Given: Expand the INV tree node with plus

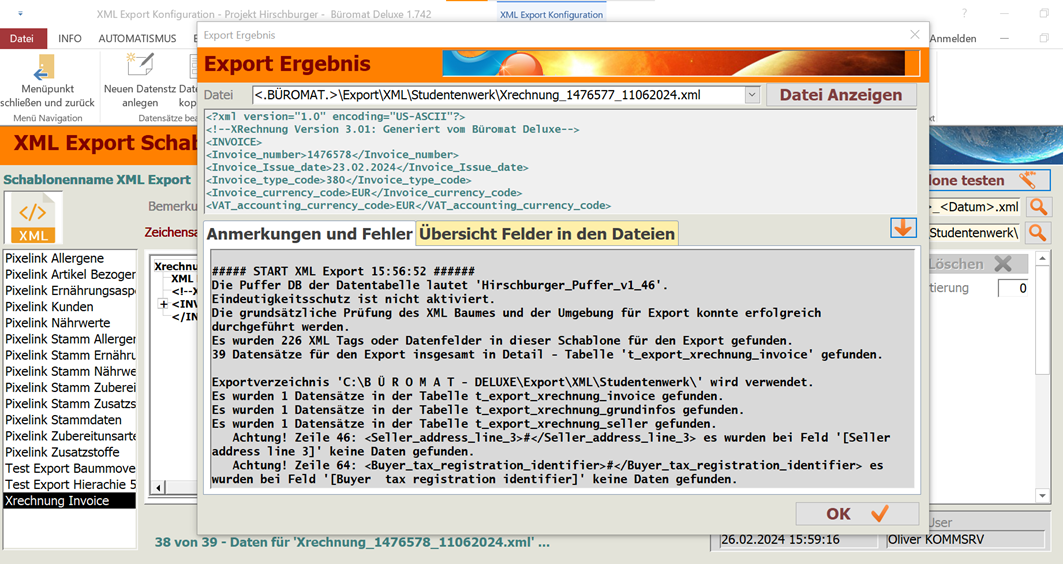Looking at the screenshot, I should coord(163,304).
